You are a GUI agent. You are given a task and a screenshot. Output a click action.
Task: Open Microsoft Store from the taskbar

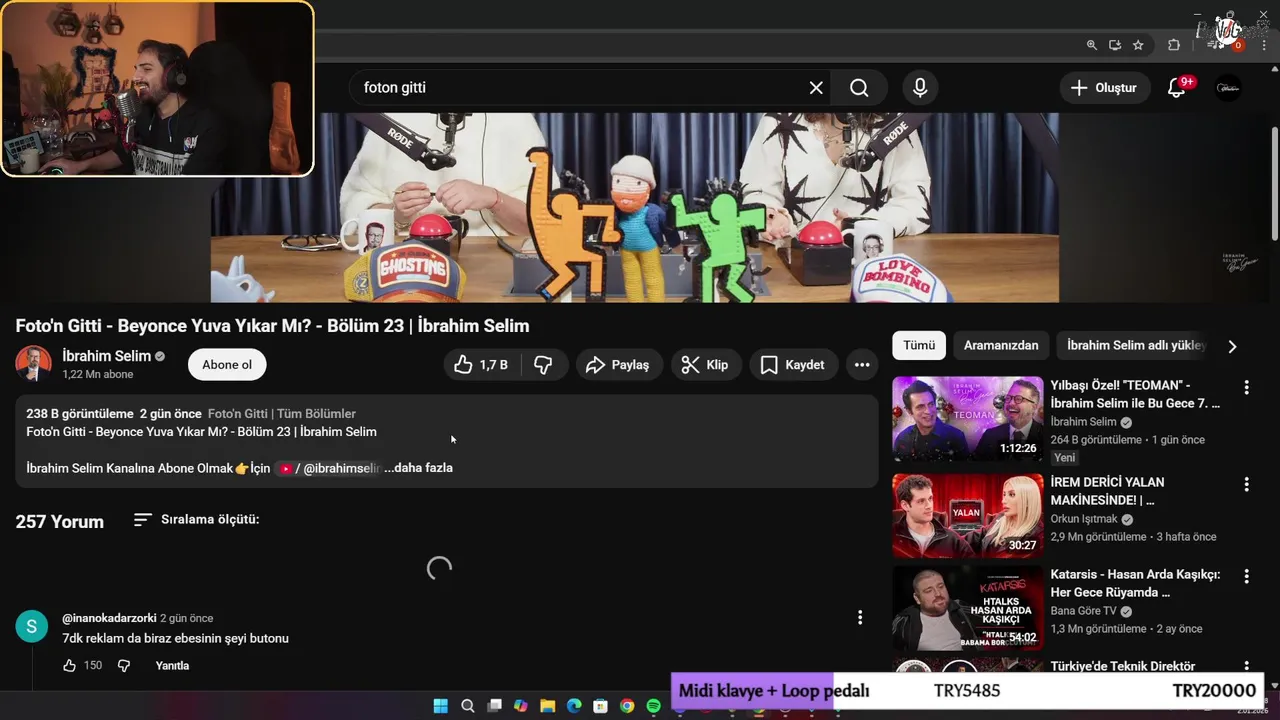(x=600, y=706)
